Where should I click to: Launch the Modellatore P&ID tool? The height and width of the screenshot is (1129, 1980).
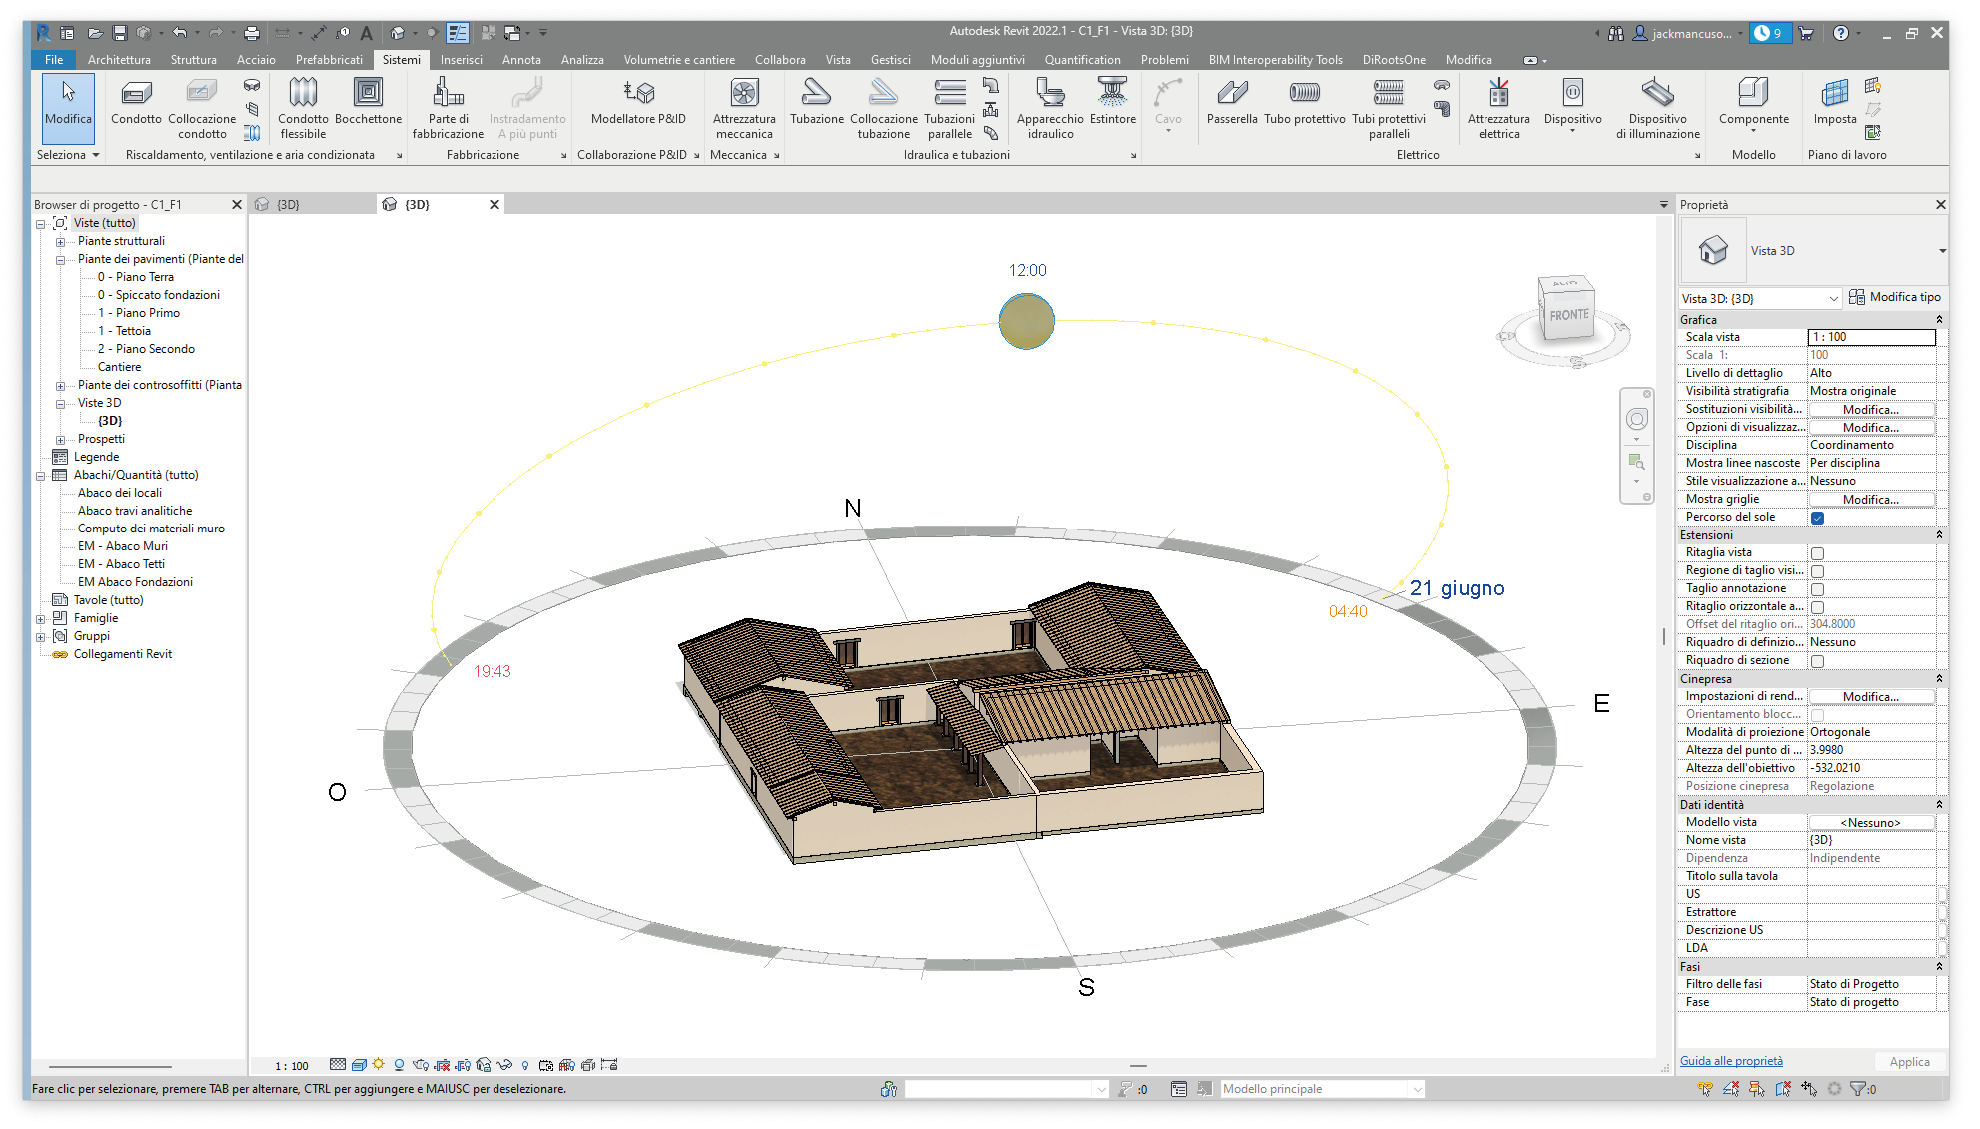tap(638, 104)
